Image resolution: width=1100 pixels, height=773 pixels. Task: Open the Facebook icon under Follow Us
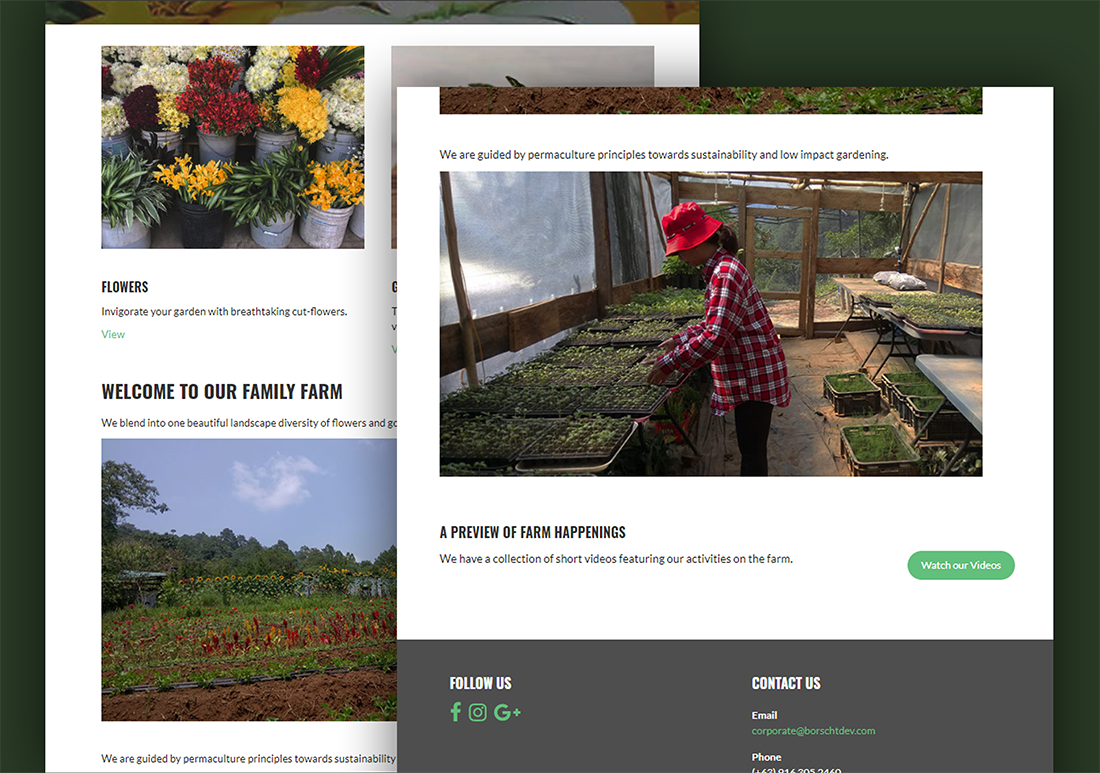click(x=455, y=712)
